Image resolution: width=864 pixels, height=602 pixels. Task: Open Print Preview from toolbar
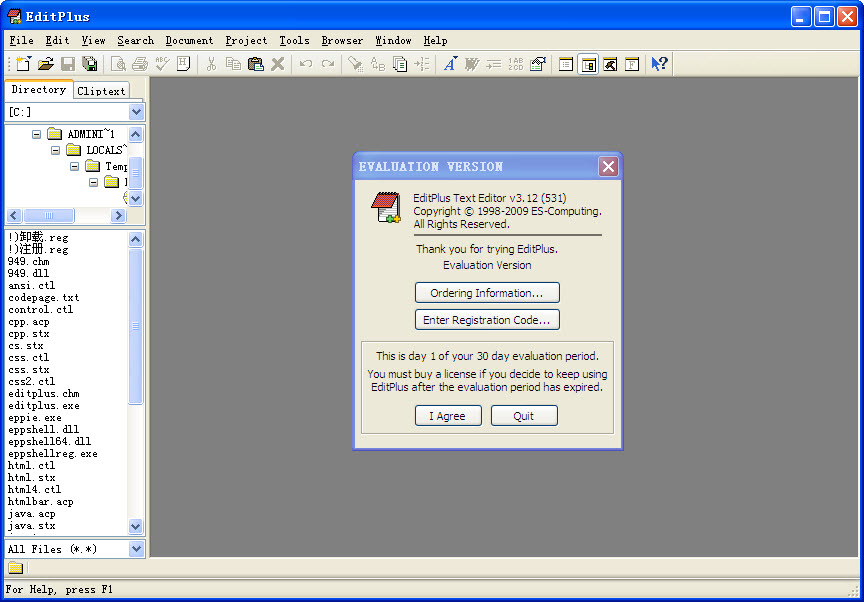(x=118, y=64)
